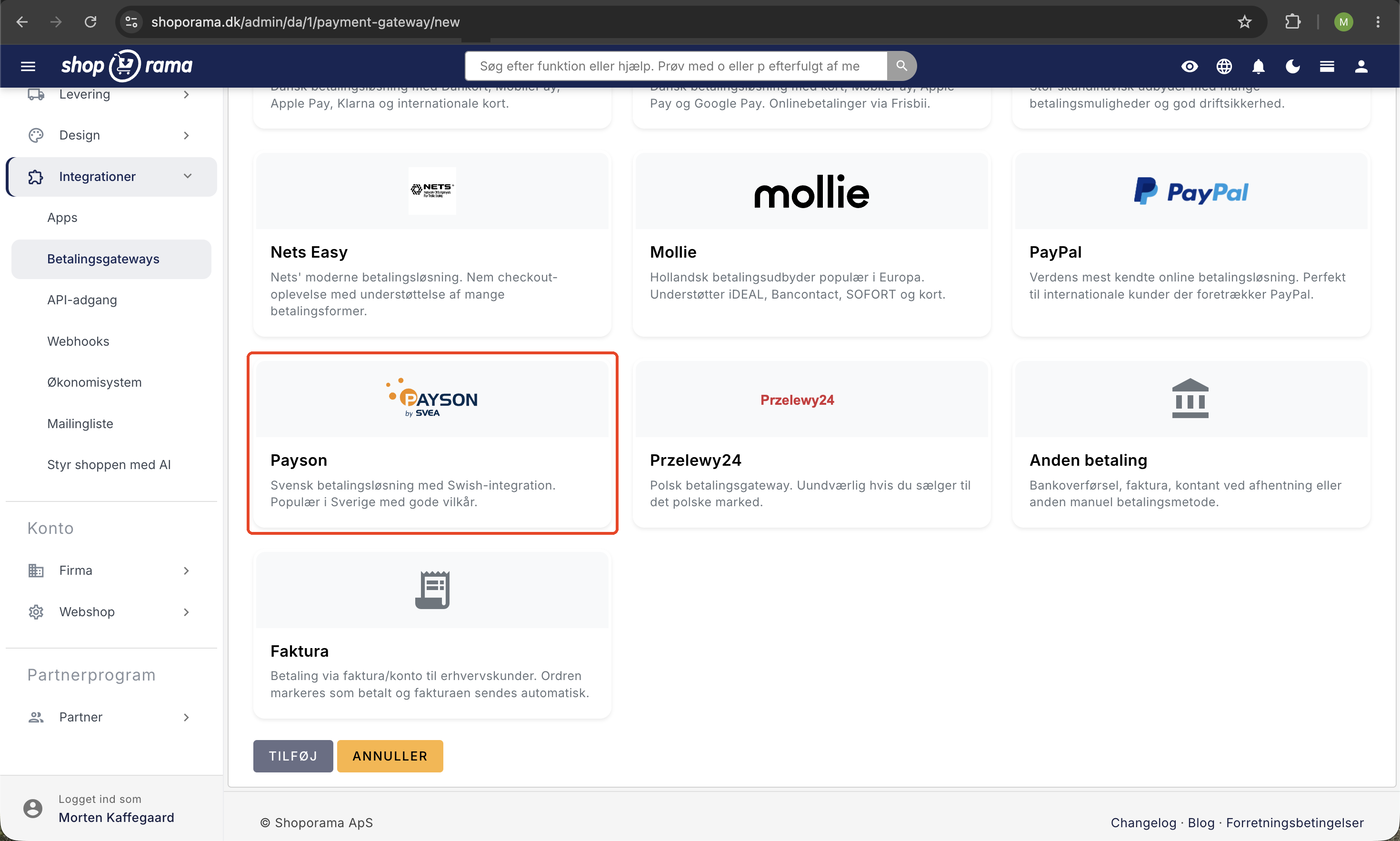Screen dimensions: 1400x841
Task: Click the Firma building icon
Action: coord(36,571)
